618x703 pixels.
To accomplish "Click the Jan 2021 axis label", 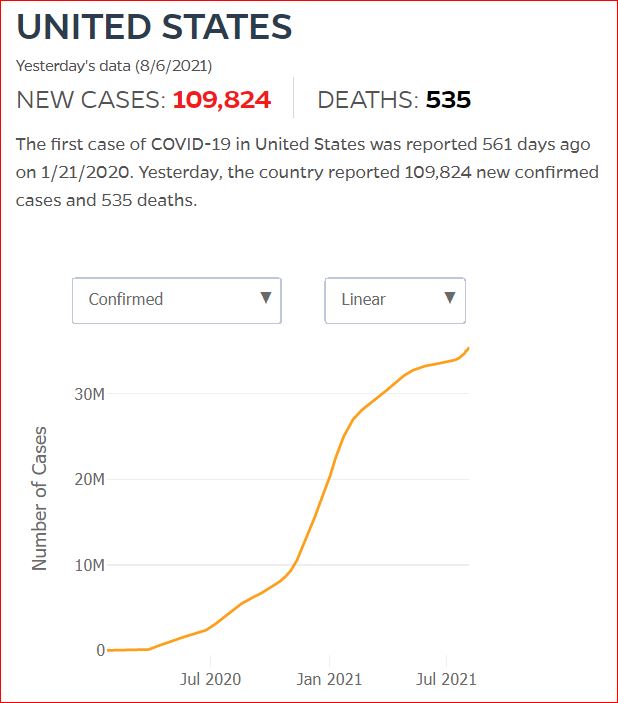I will point(329,679).
